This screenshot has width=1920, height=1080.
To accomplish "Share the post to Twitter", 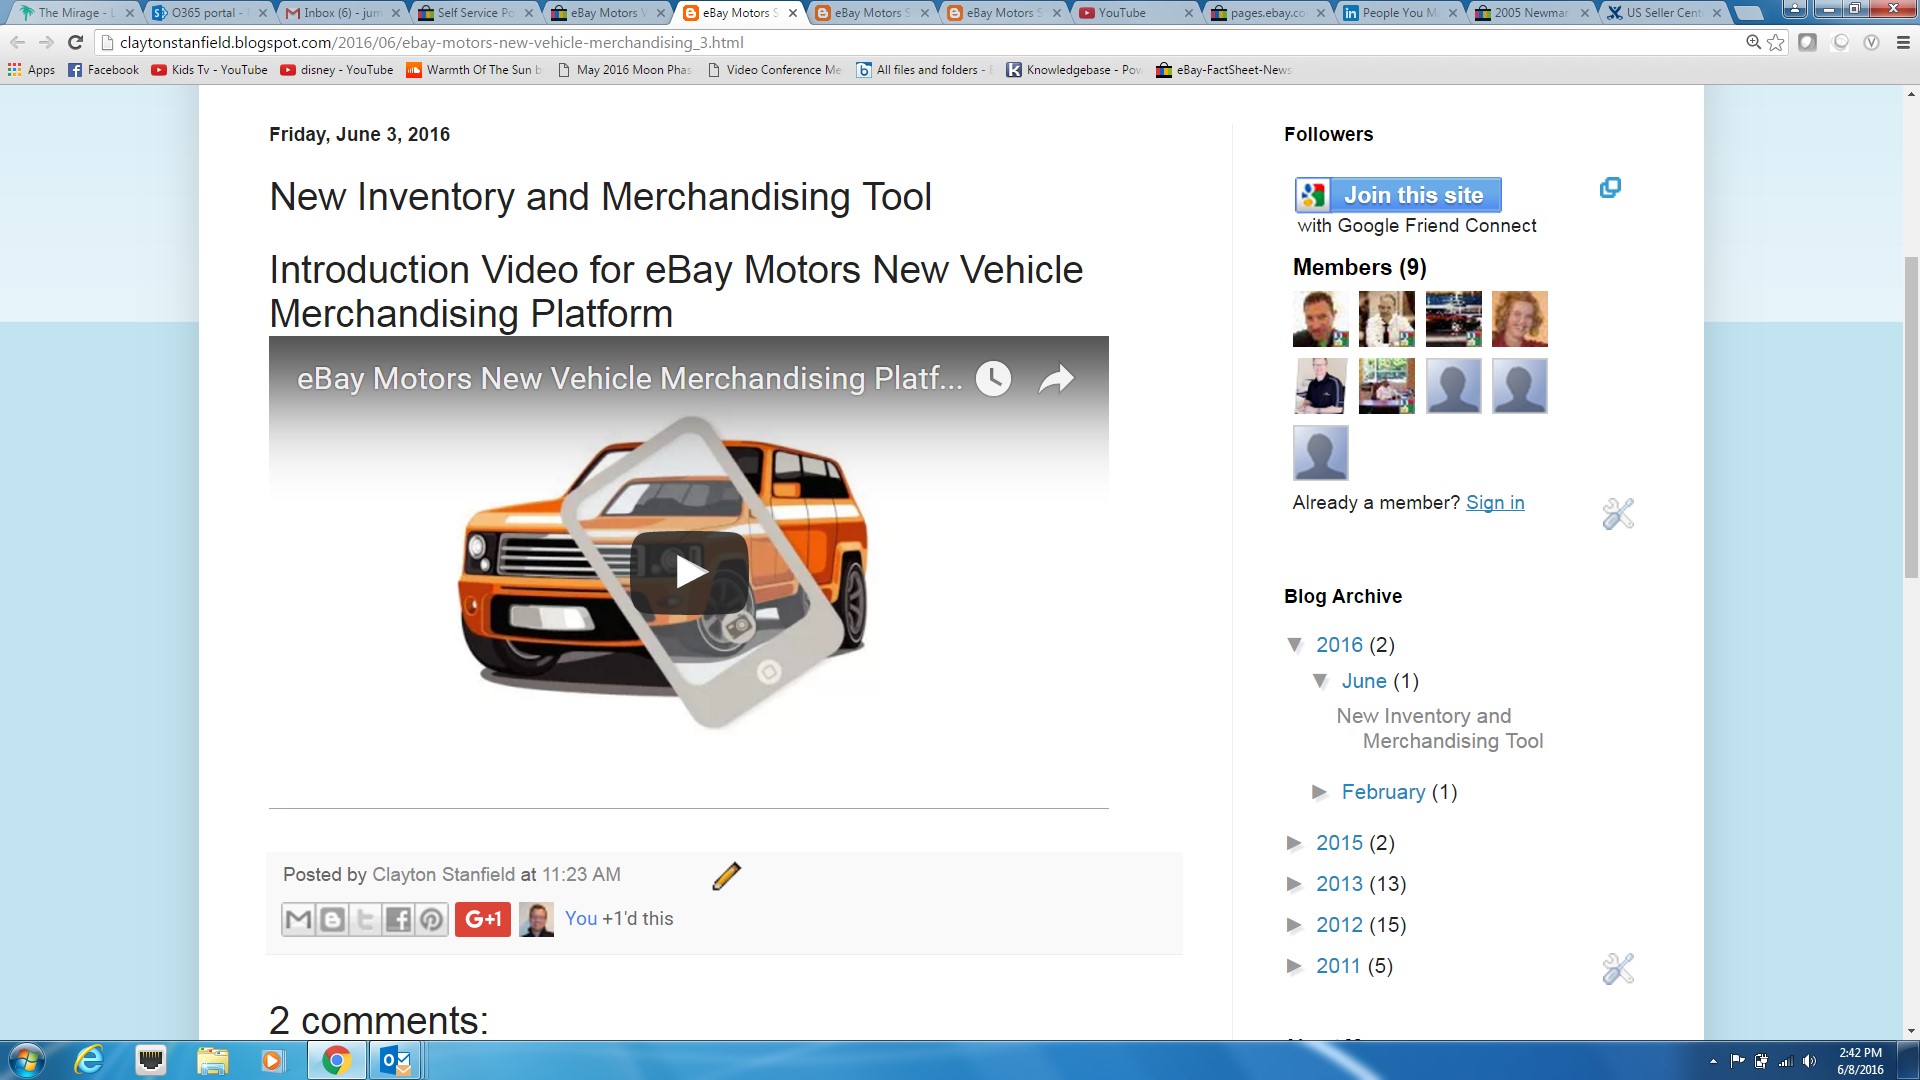I will [x=365, y=919].
